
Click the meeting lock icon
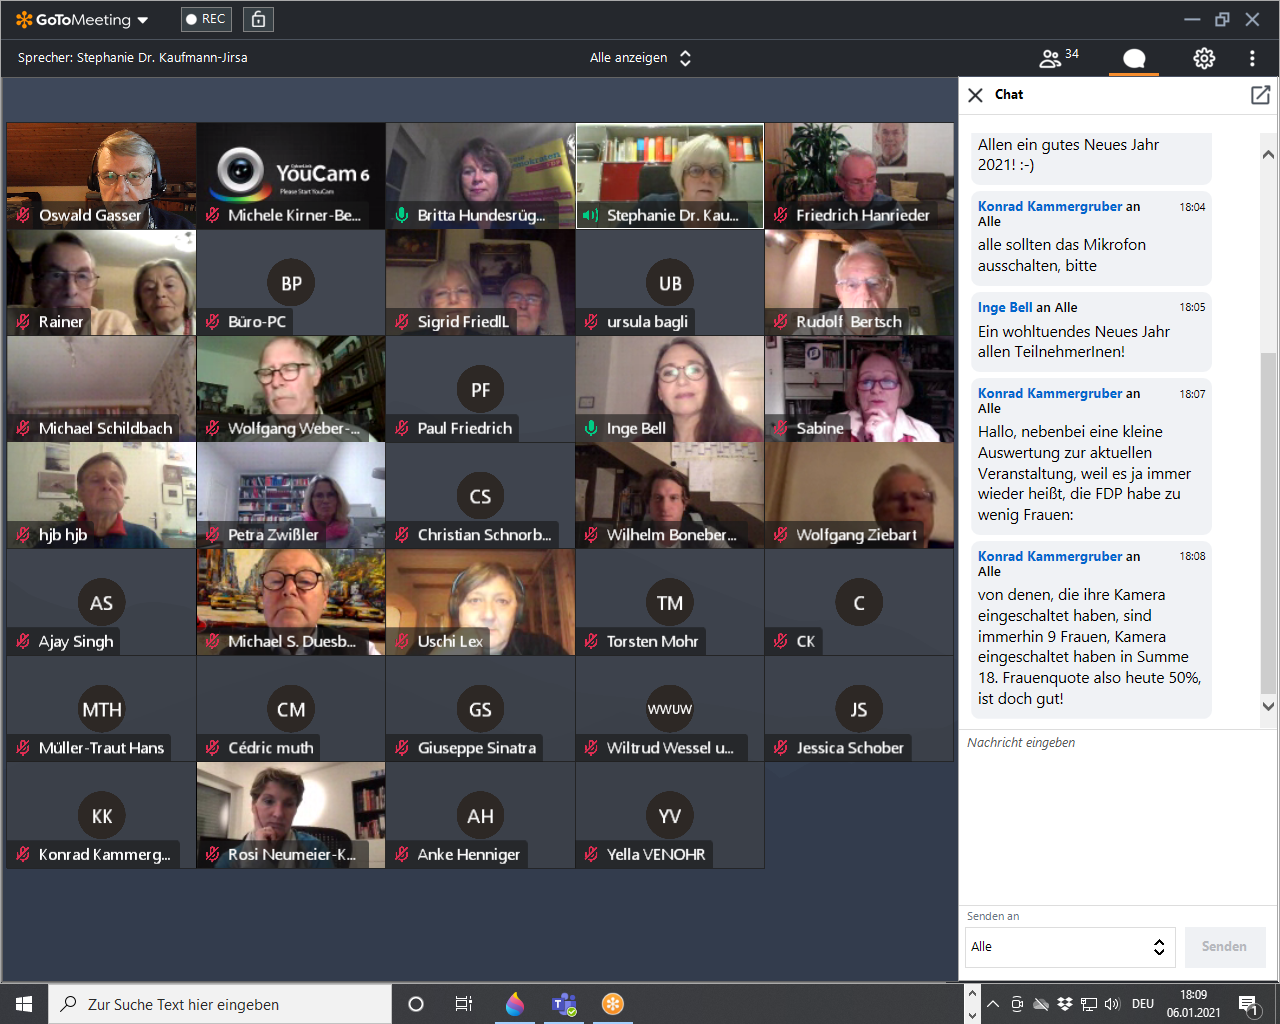(258, 19)
